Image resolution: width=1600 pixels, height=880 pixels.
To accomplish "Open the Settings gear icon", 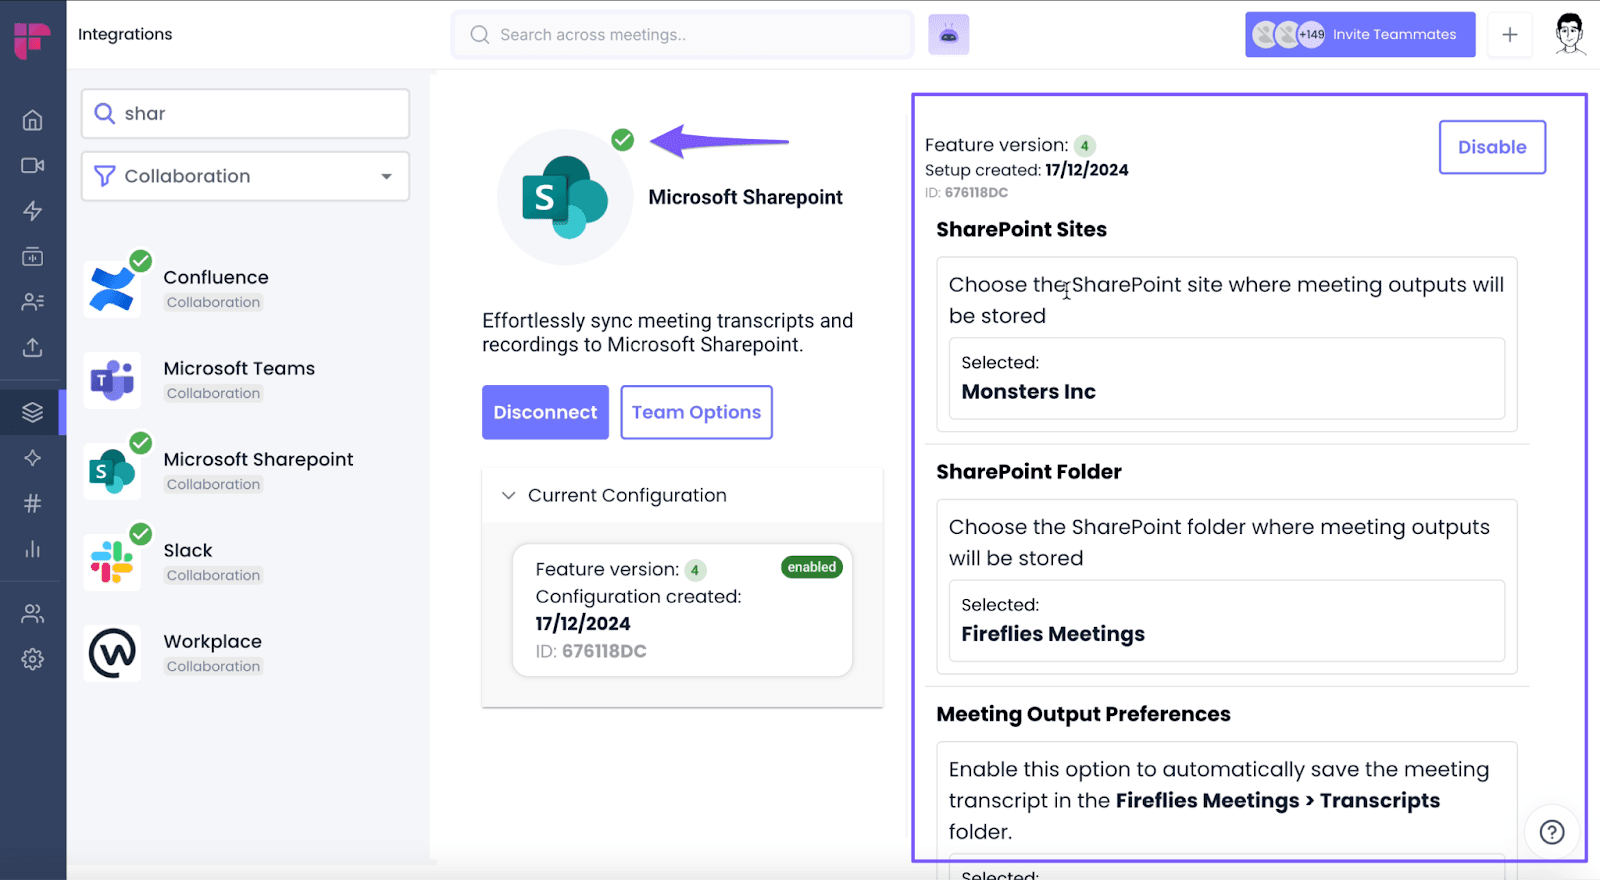I will click(x=33, y=659).
